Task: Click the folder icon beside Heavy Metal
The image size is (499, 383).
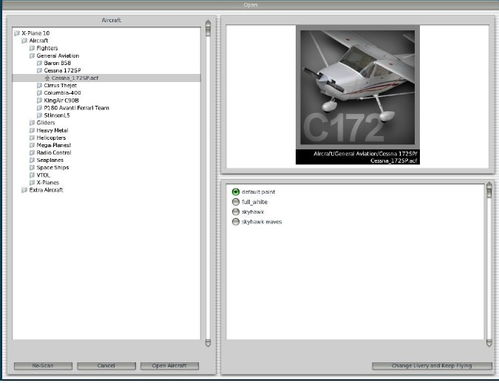Action: coord(32,130)
